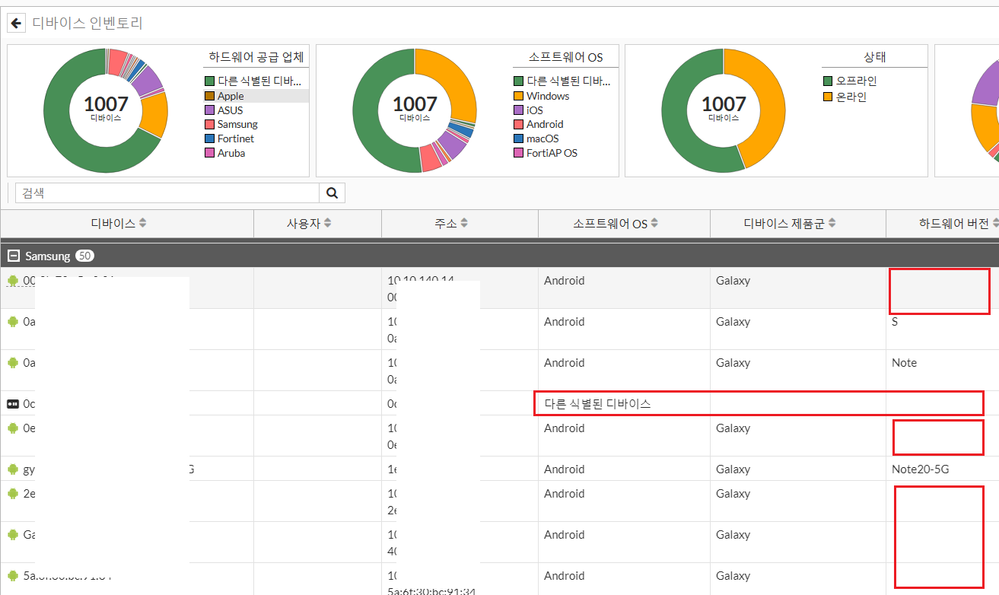Select Note20-5G hardware version cell
Viewport: 999px width, 595px height.
pos(920,470)
